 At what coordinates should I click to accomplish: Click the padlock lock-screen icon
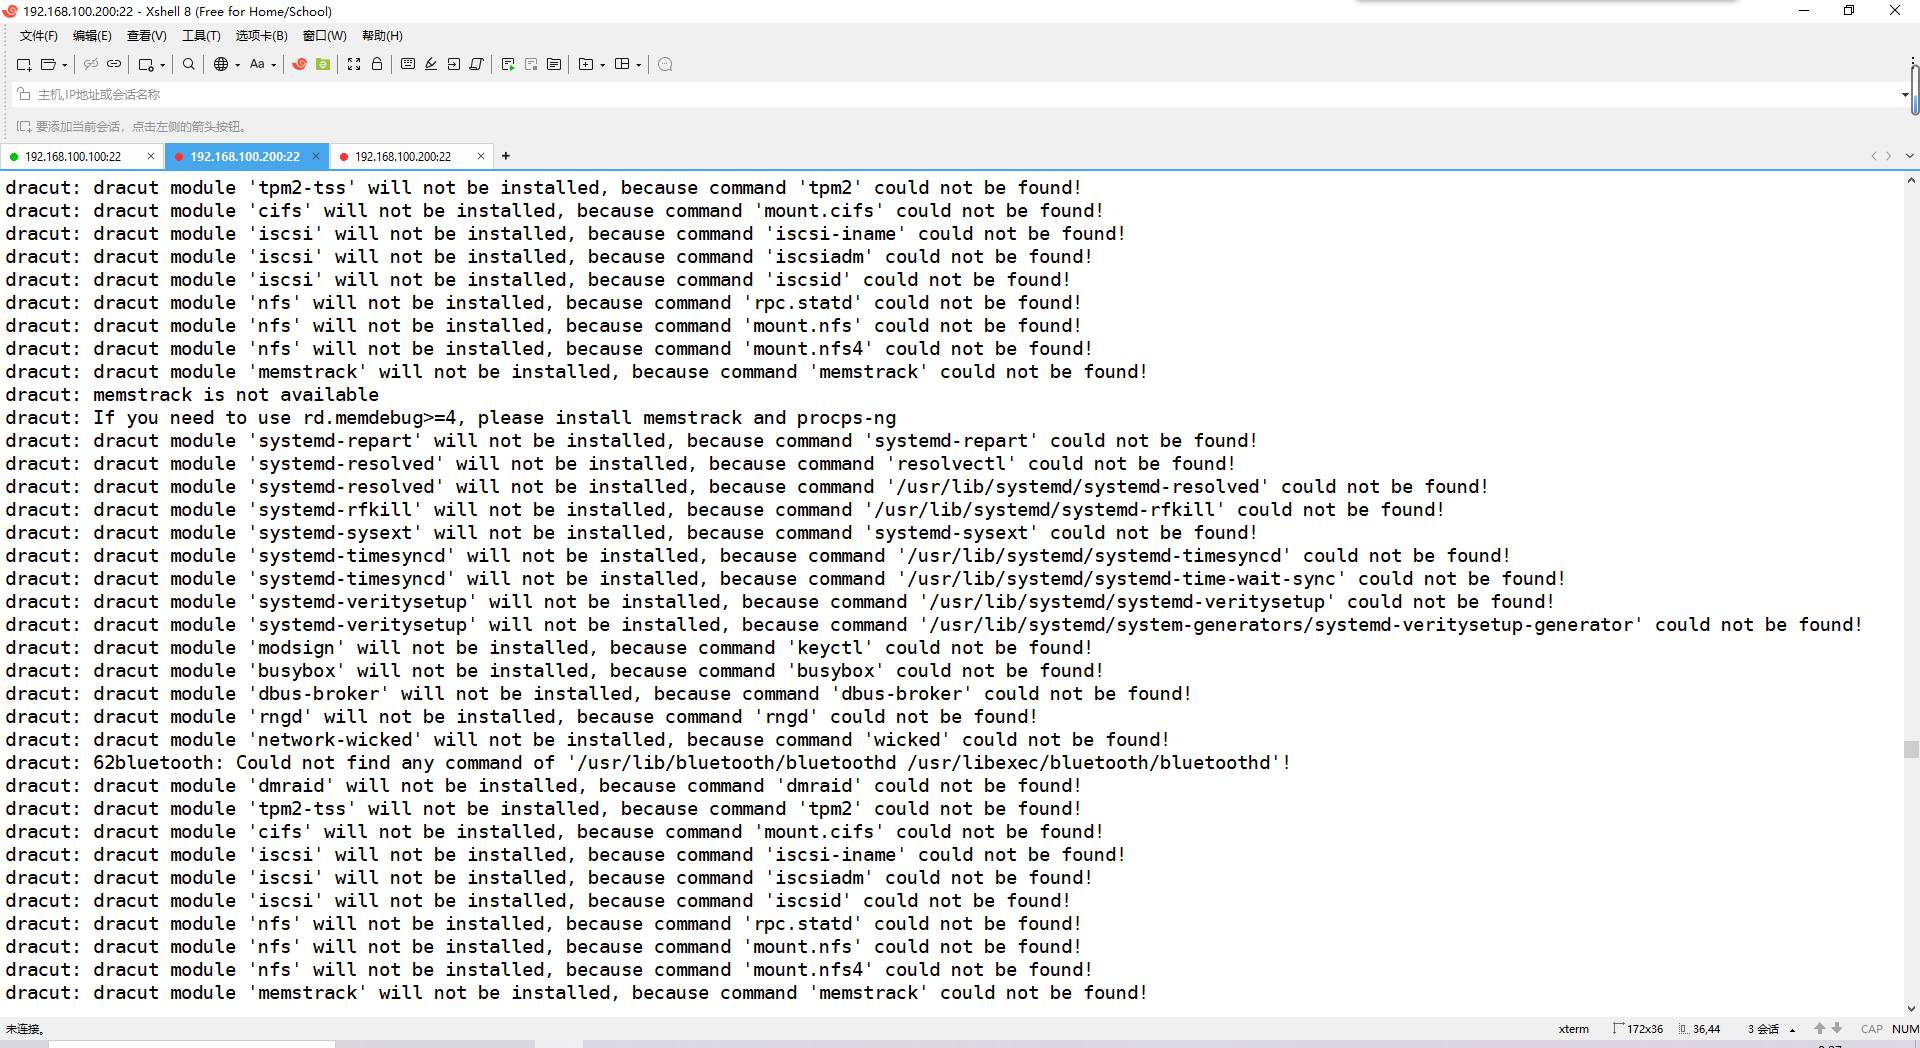(377, 64)
